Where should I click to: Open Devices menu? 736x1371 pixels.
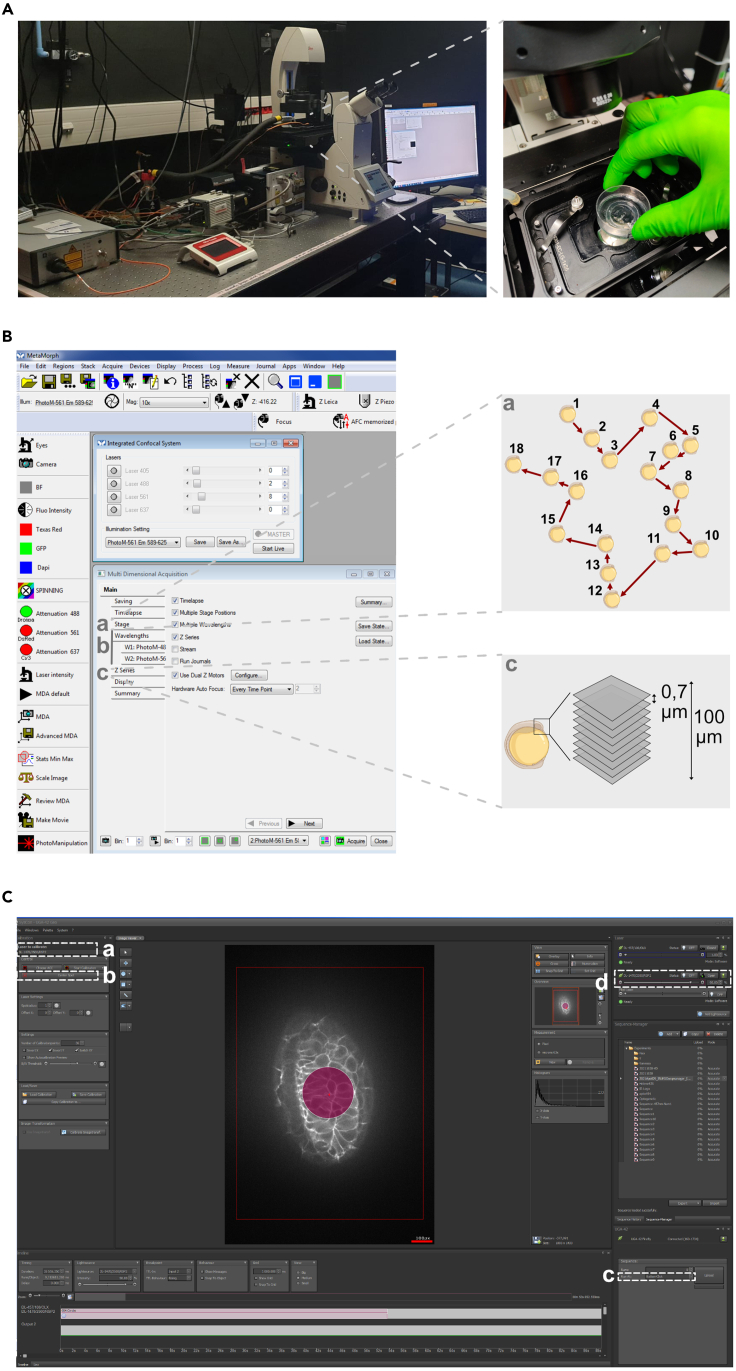pos(139,366)
